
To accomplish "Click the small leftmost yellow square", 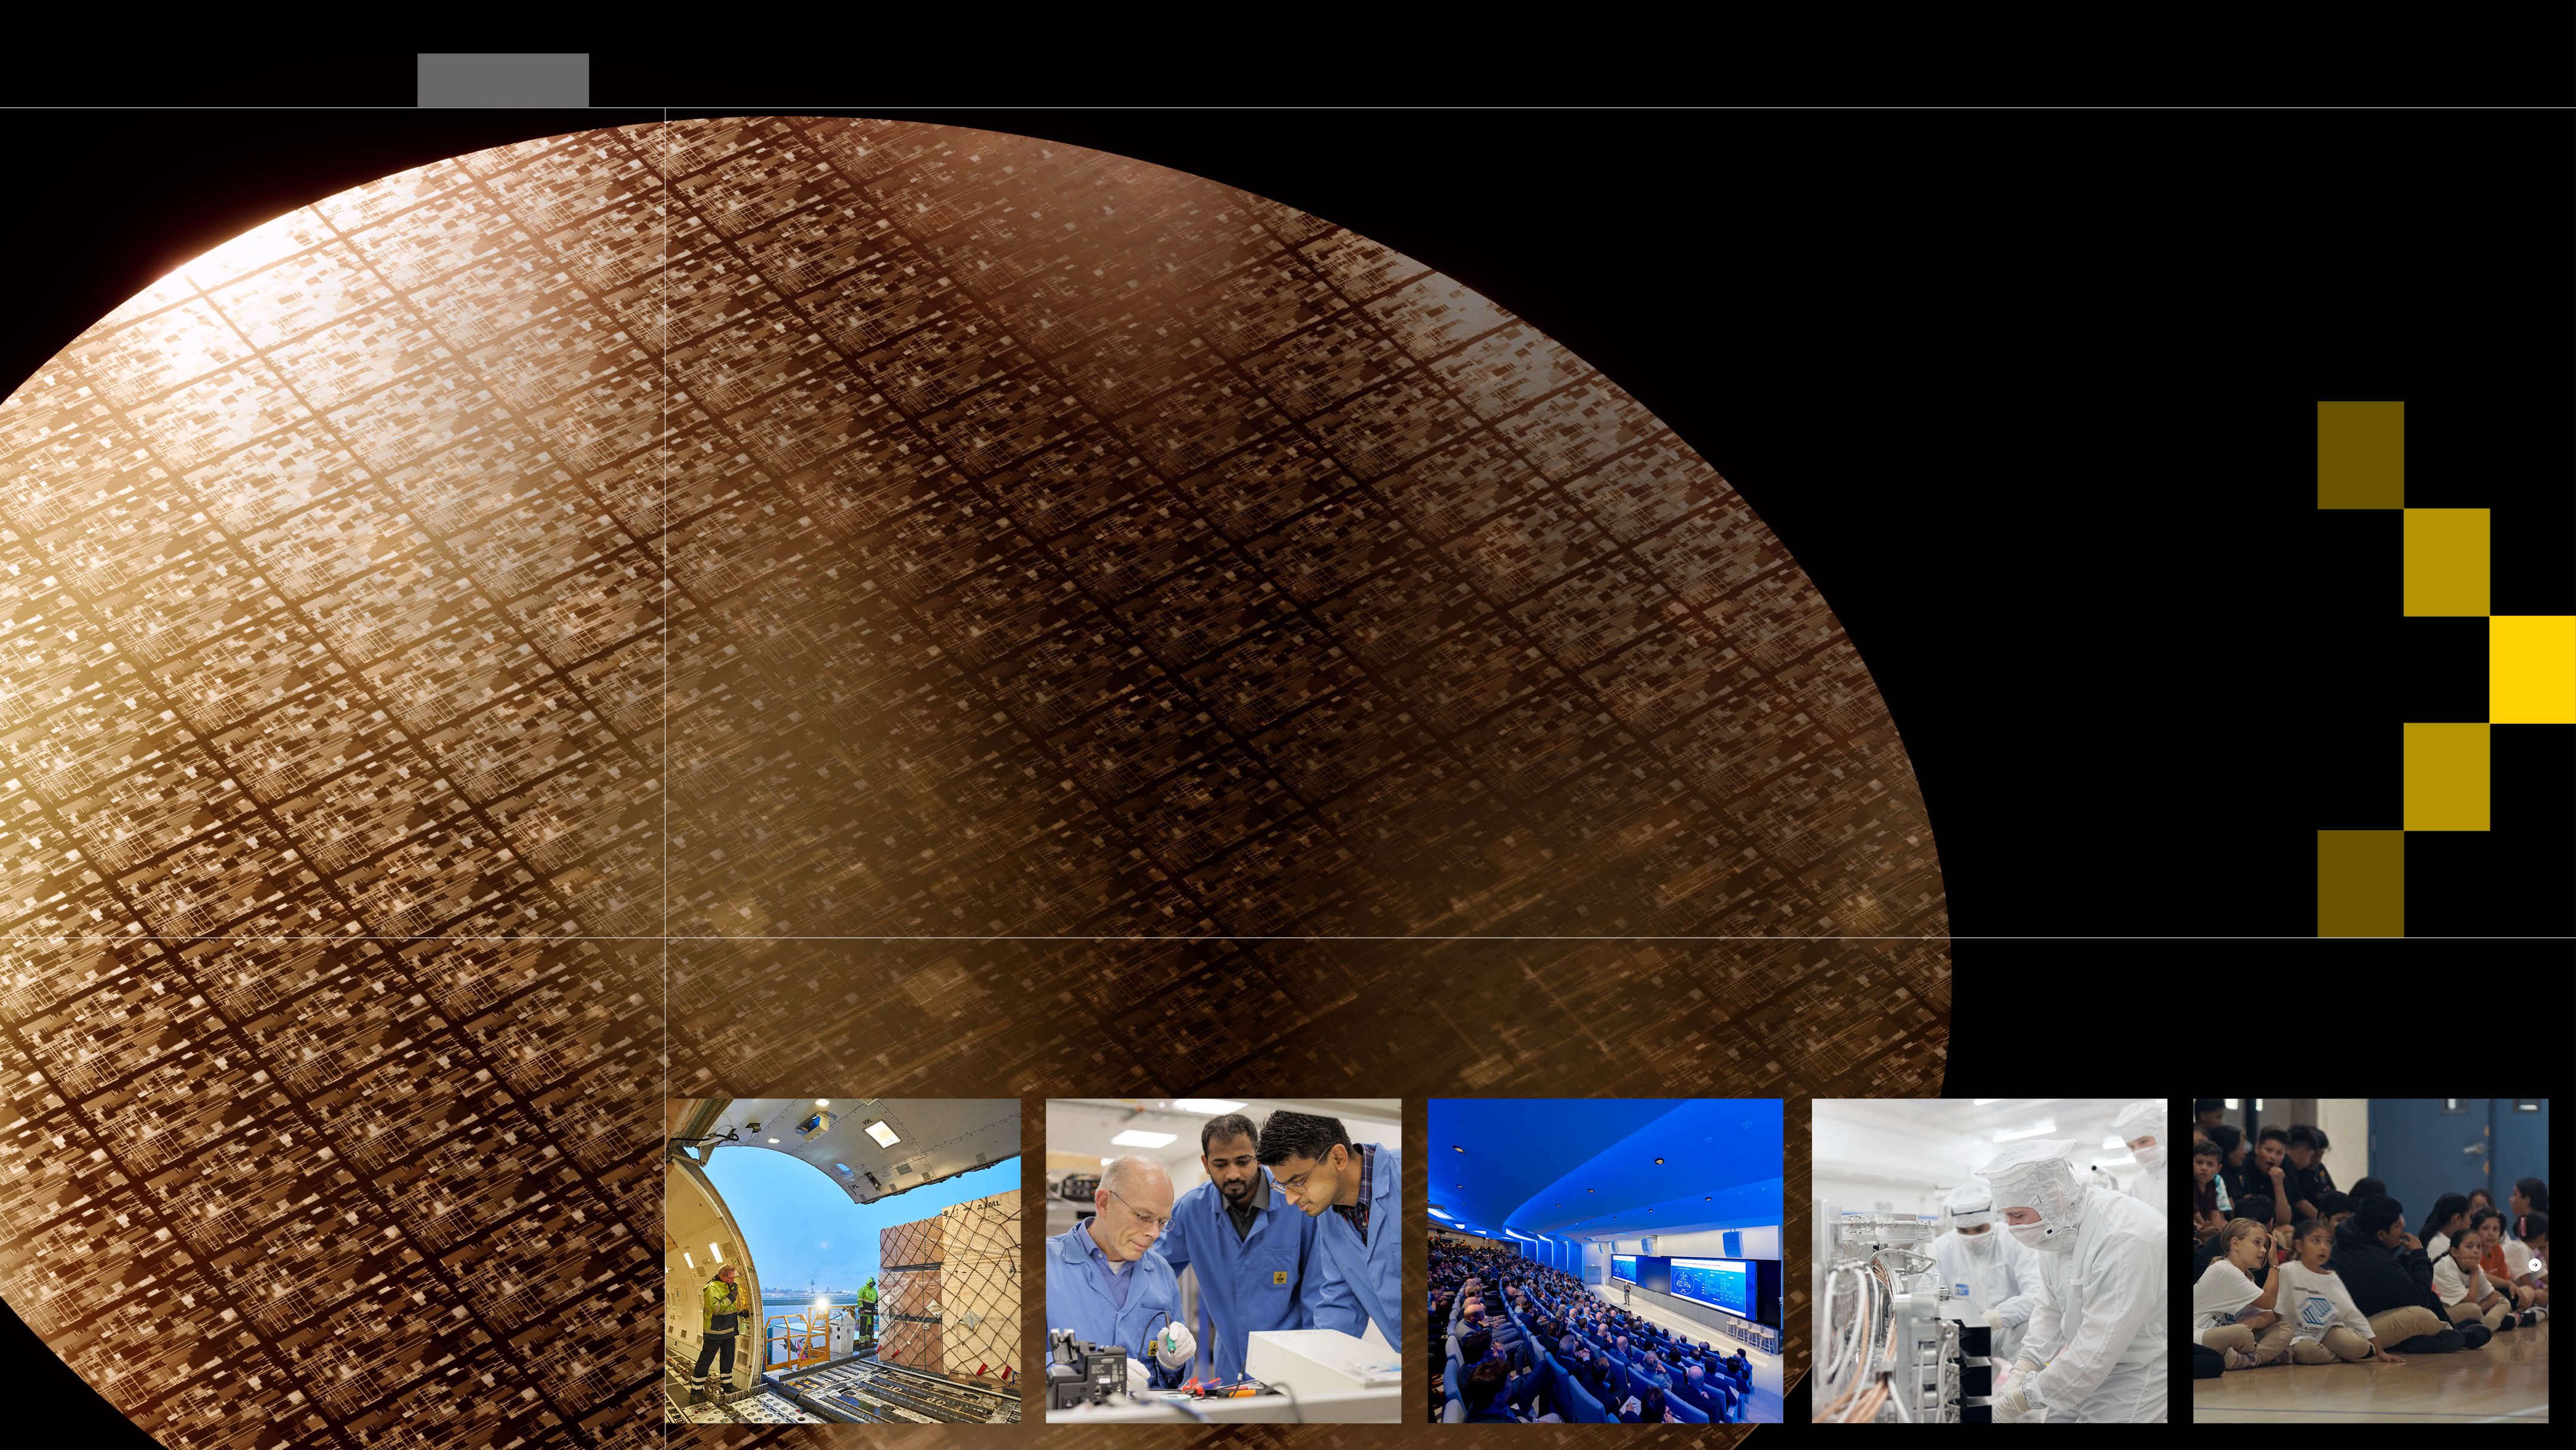I will click(x=2360, y=455).
